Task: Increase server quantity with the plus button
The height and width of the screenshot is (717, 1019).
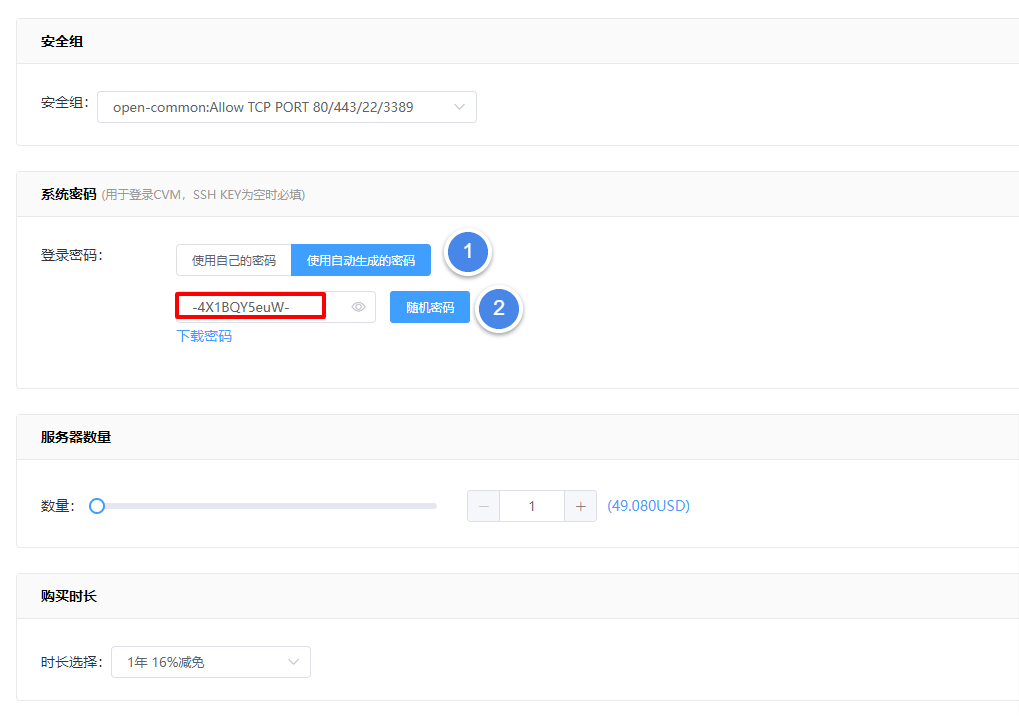Action: 580,506
